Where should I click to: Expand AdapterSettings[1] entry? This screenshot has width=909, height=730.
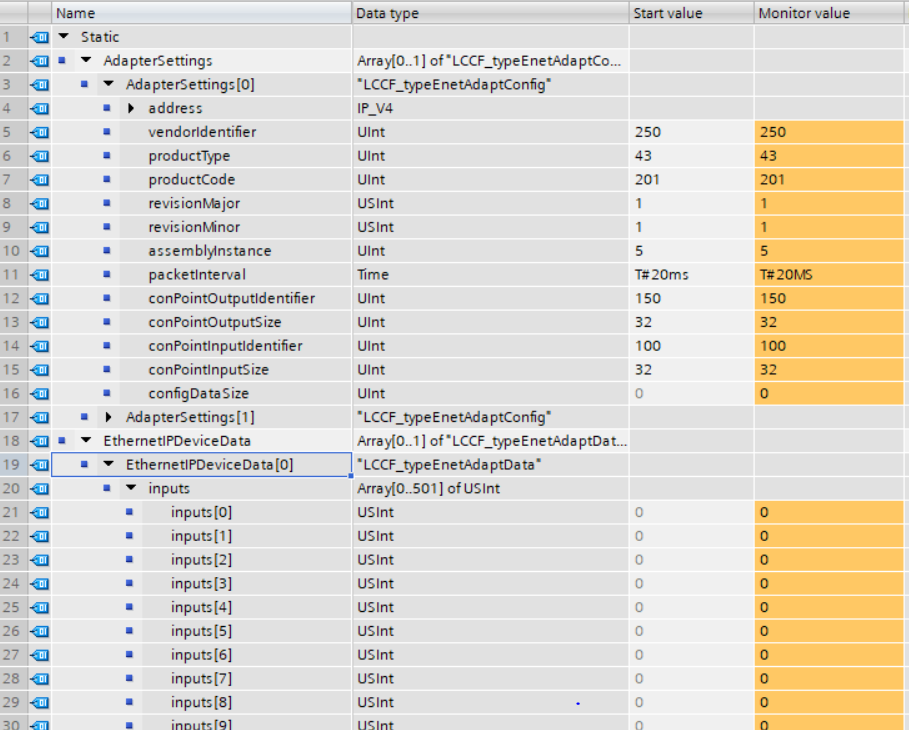[x=109, y=417]
